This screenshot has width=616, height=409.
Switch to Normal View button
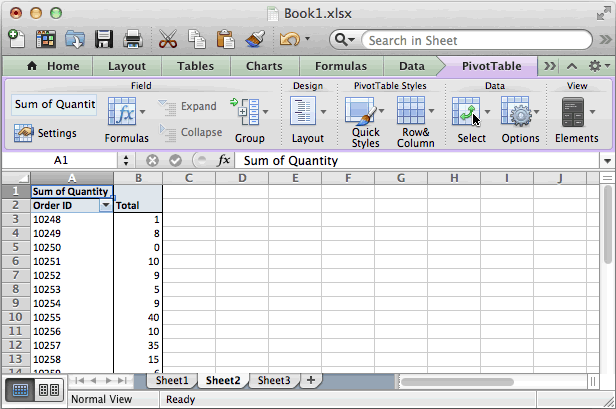coord(20,390)
